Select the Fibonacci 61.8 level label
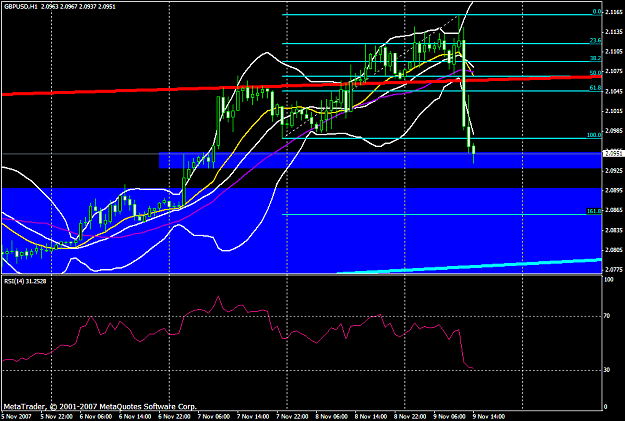 click(x=596, y=88)
